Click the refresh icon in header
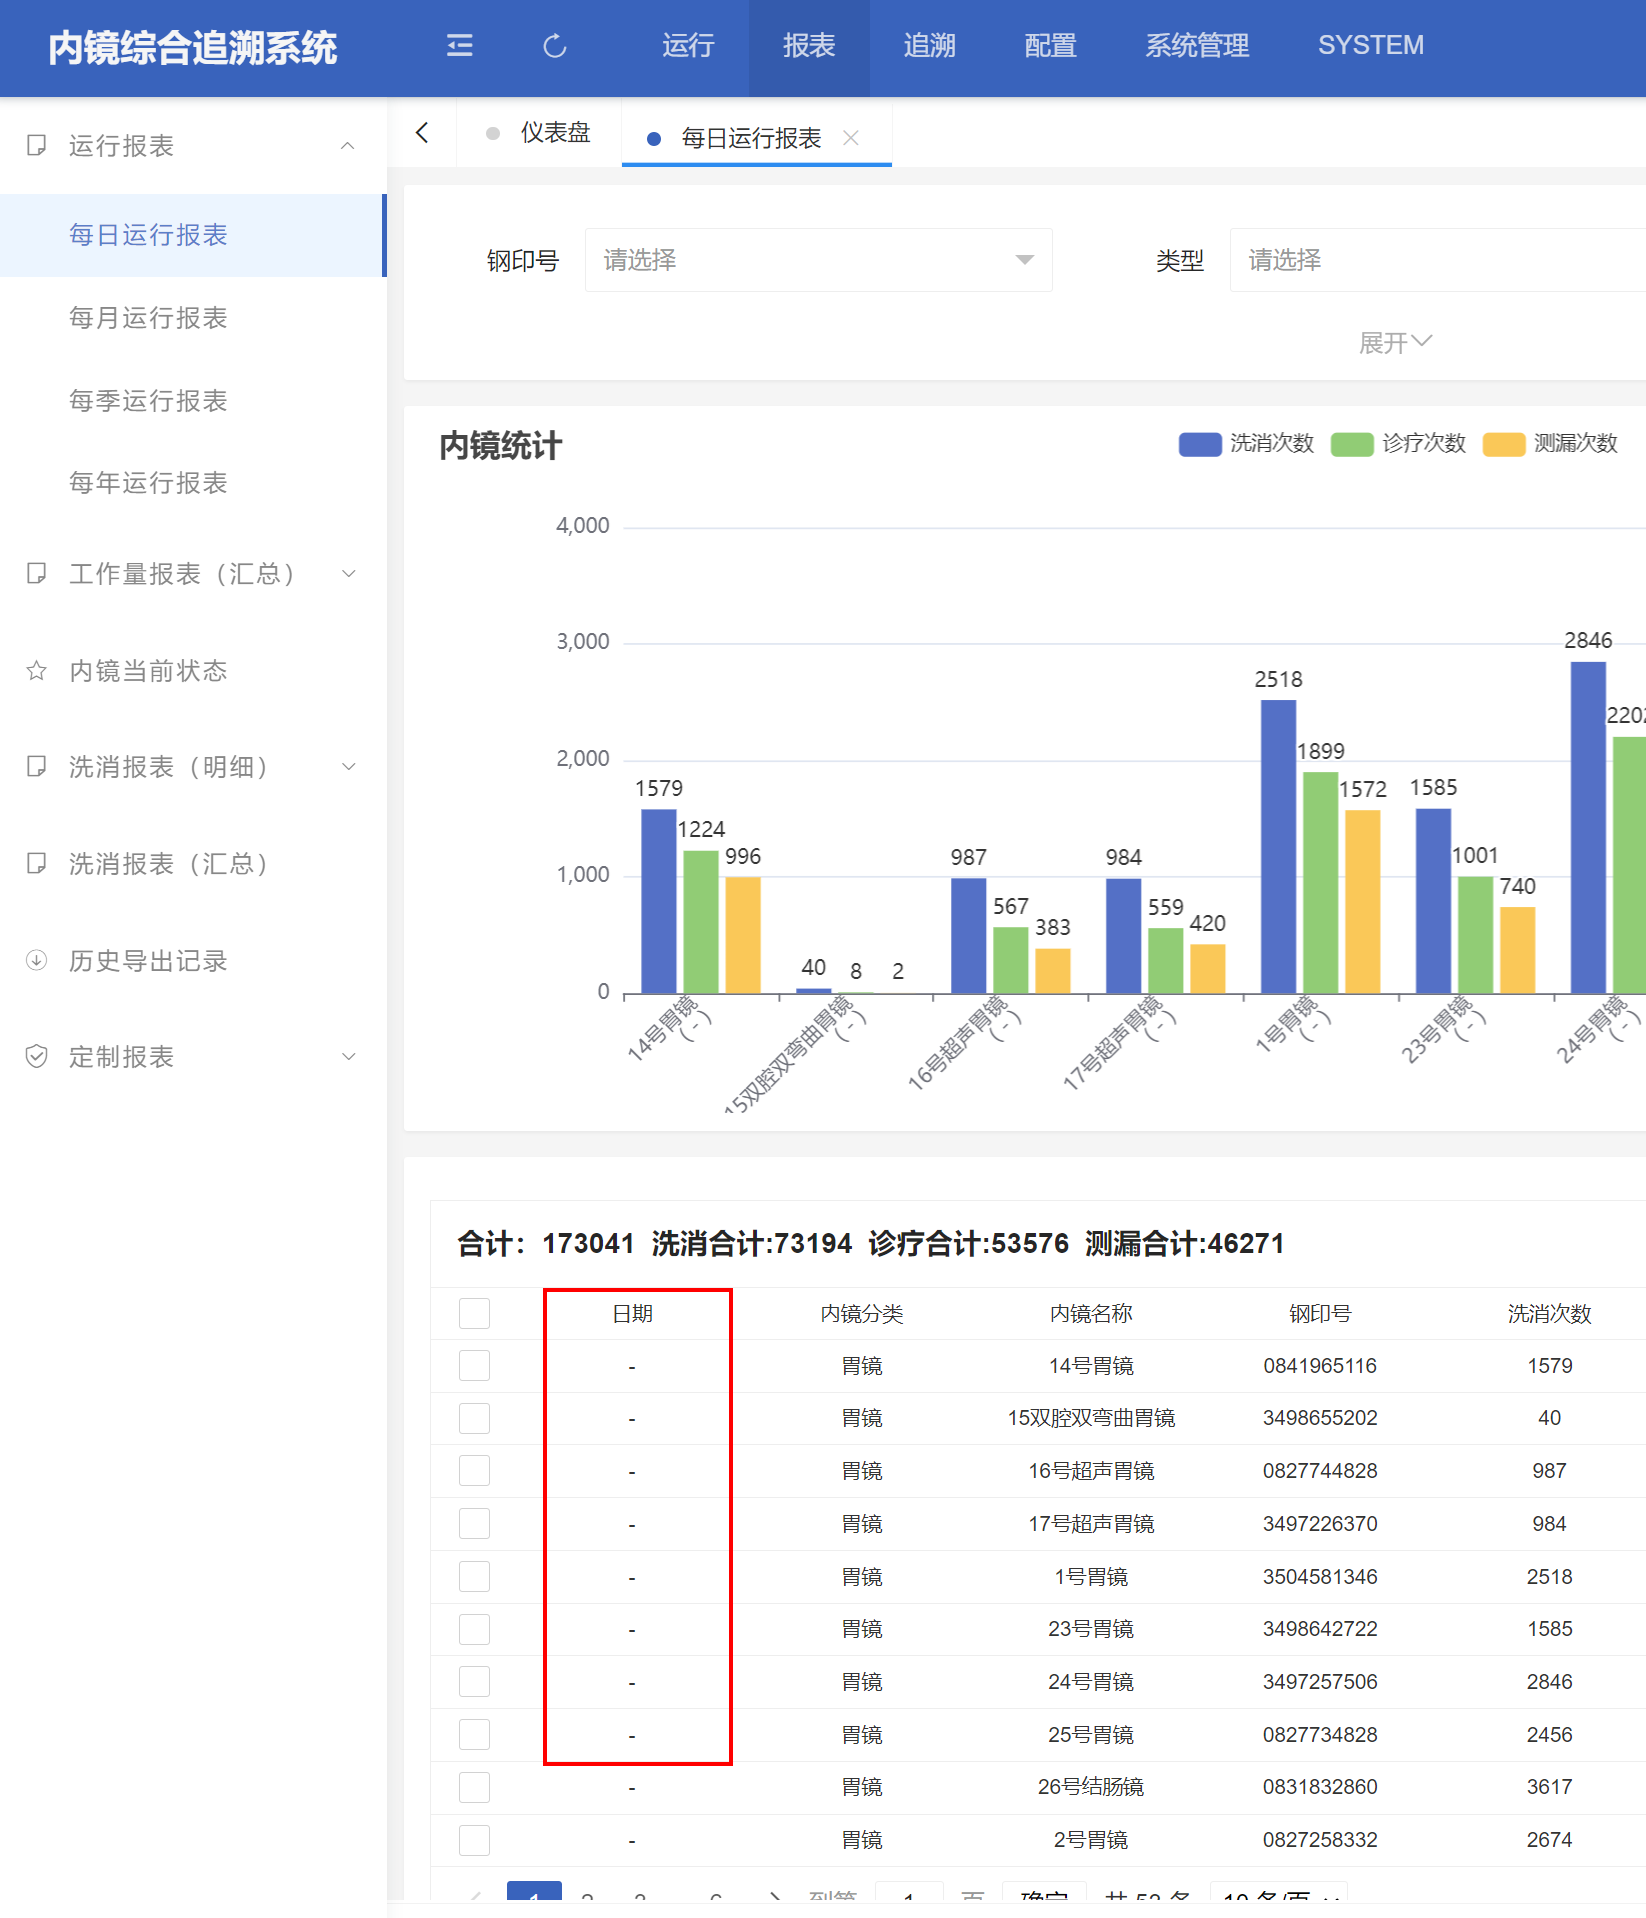This screenshot has width=1646, height=1918. click(x=555, y=46)
